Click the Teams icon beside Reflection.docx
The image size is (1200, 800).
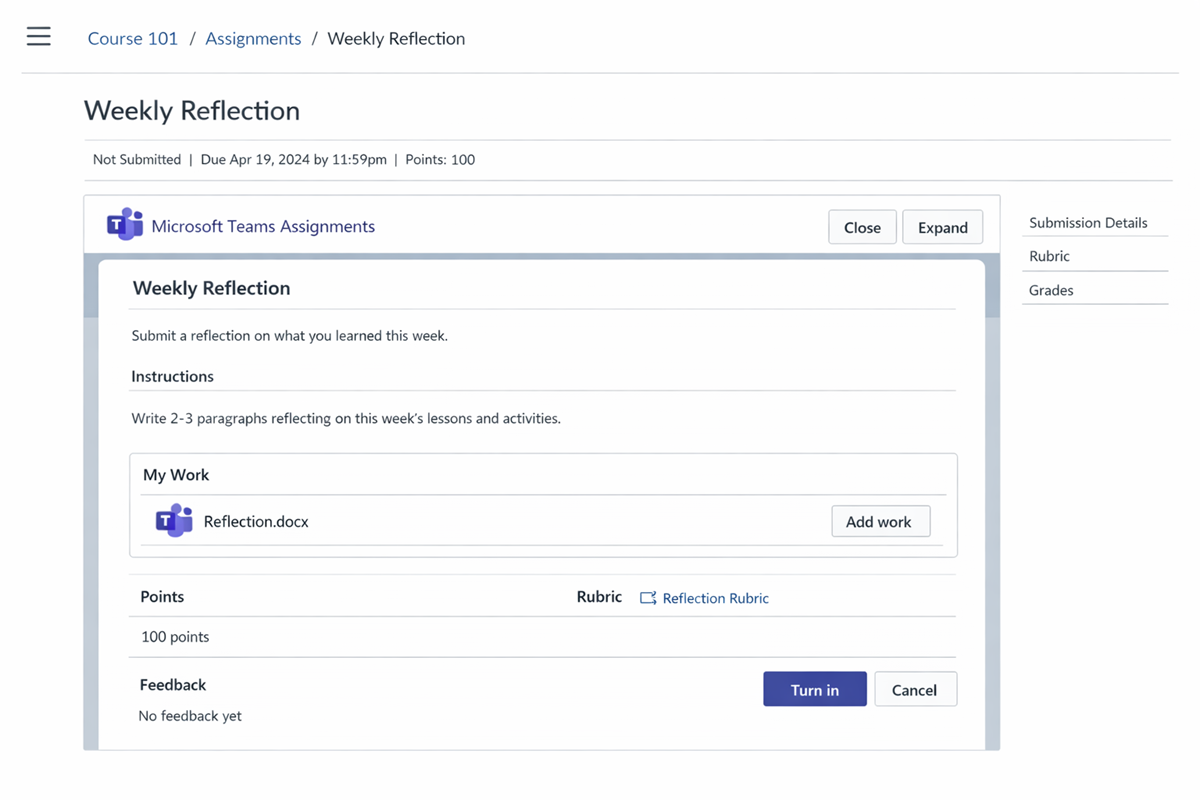tap(174, 521)
